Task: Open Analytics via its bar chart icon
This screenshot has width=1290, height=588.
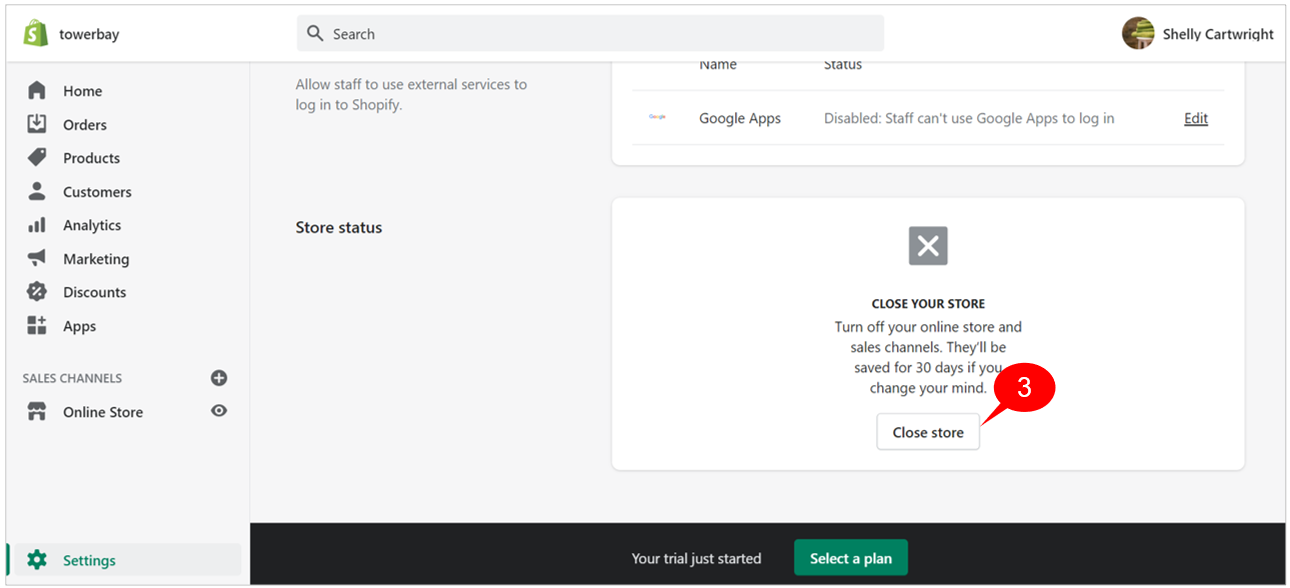Action: [x=37, y=225]
